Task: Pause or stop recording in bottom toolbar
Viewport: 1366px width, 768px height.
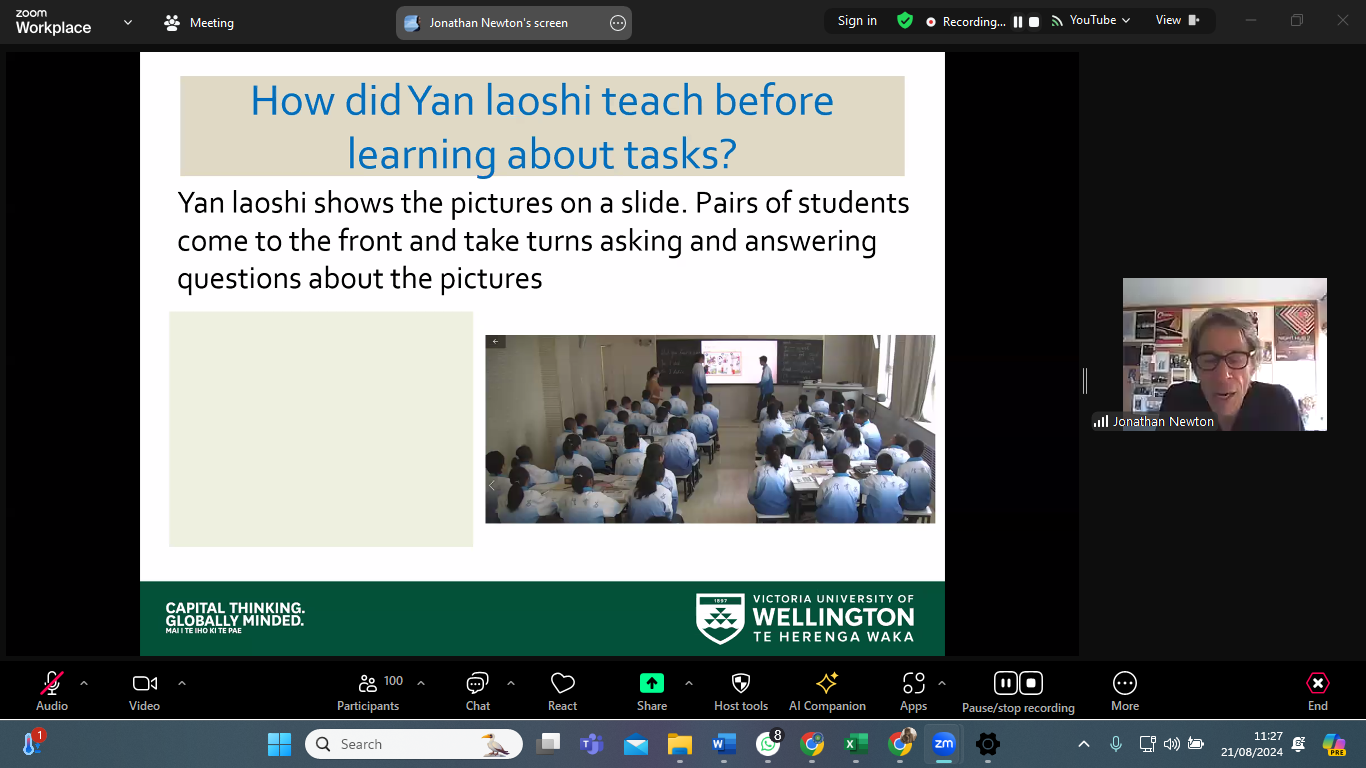Action: 1018,684
